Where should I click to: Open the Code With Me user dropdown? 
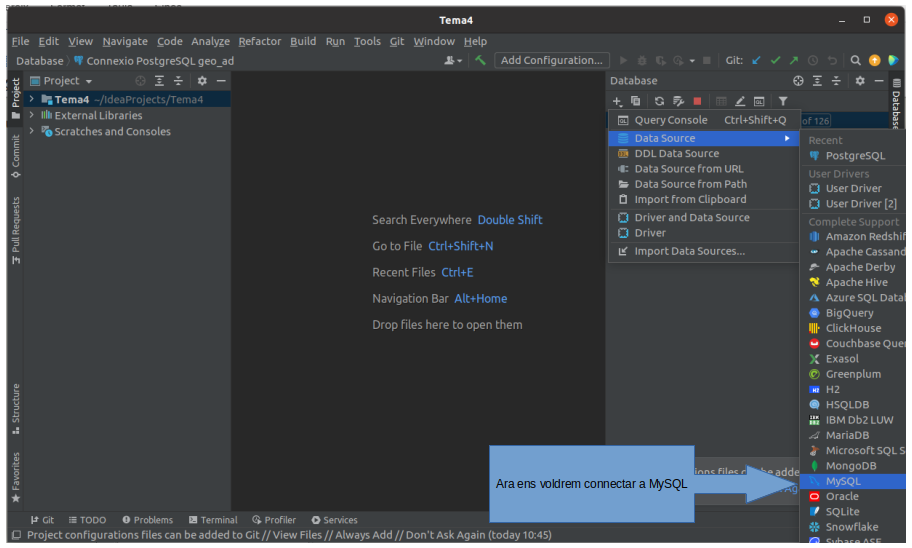[453, 60]
